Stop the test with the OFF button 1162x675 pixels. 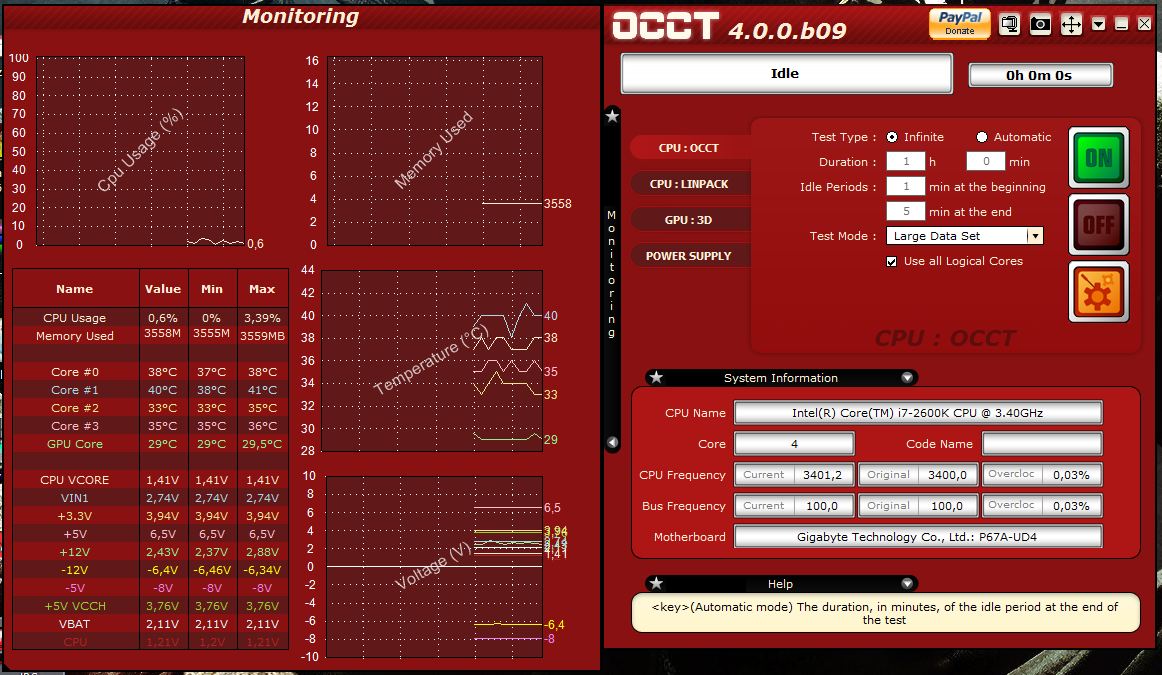(x=1098, y=225)
